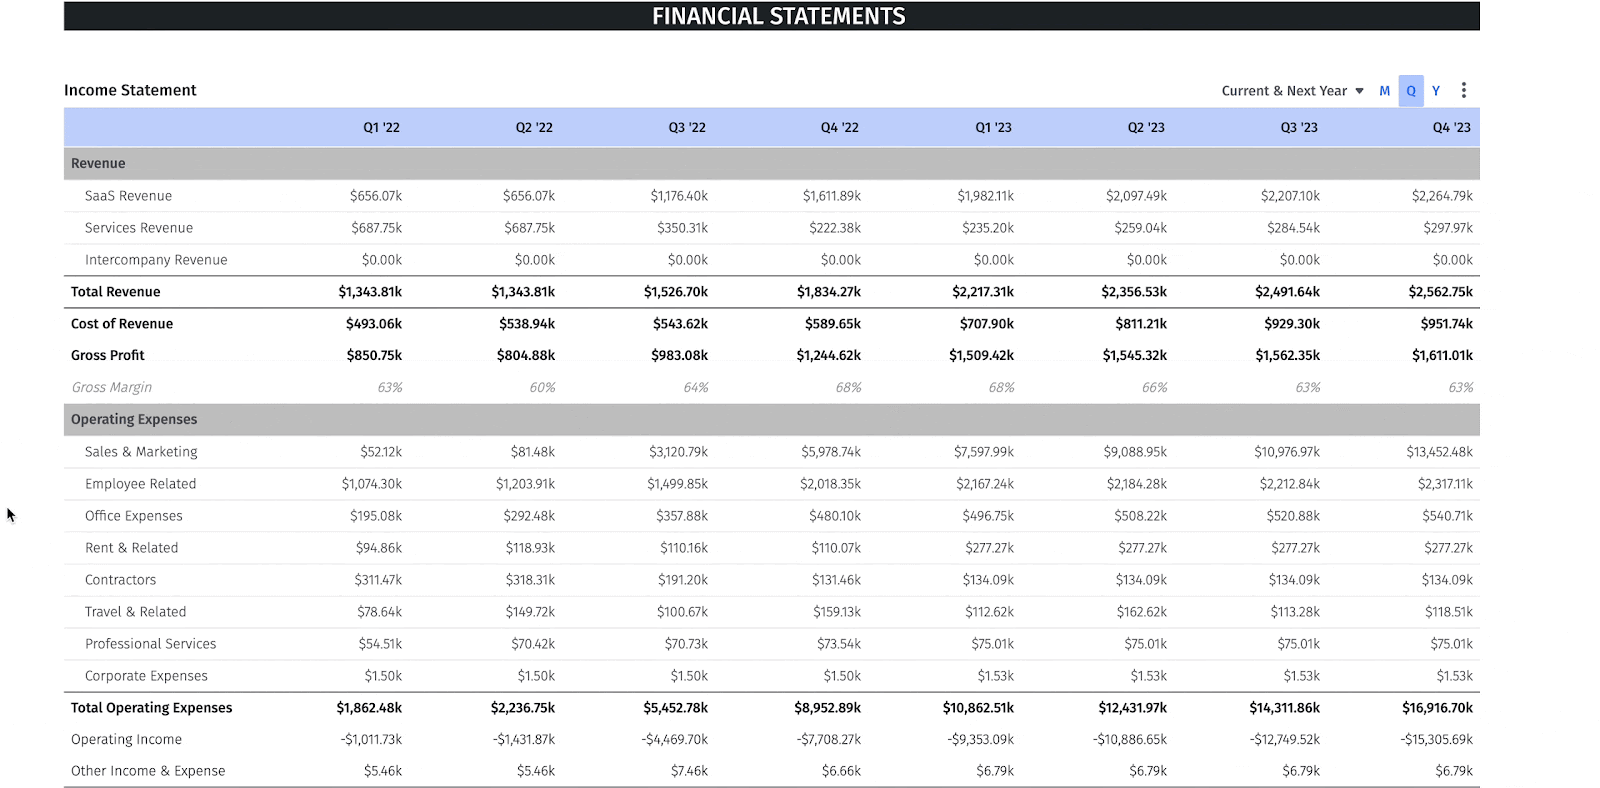Select the Corporate Expenses row label
Screen dimensions: 1600x788
(x=147, y=676)
